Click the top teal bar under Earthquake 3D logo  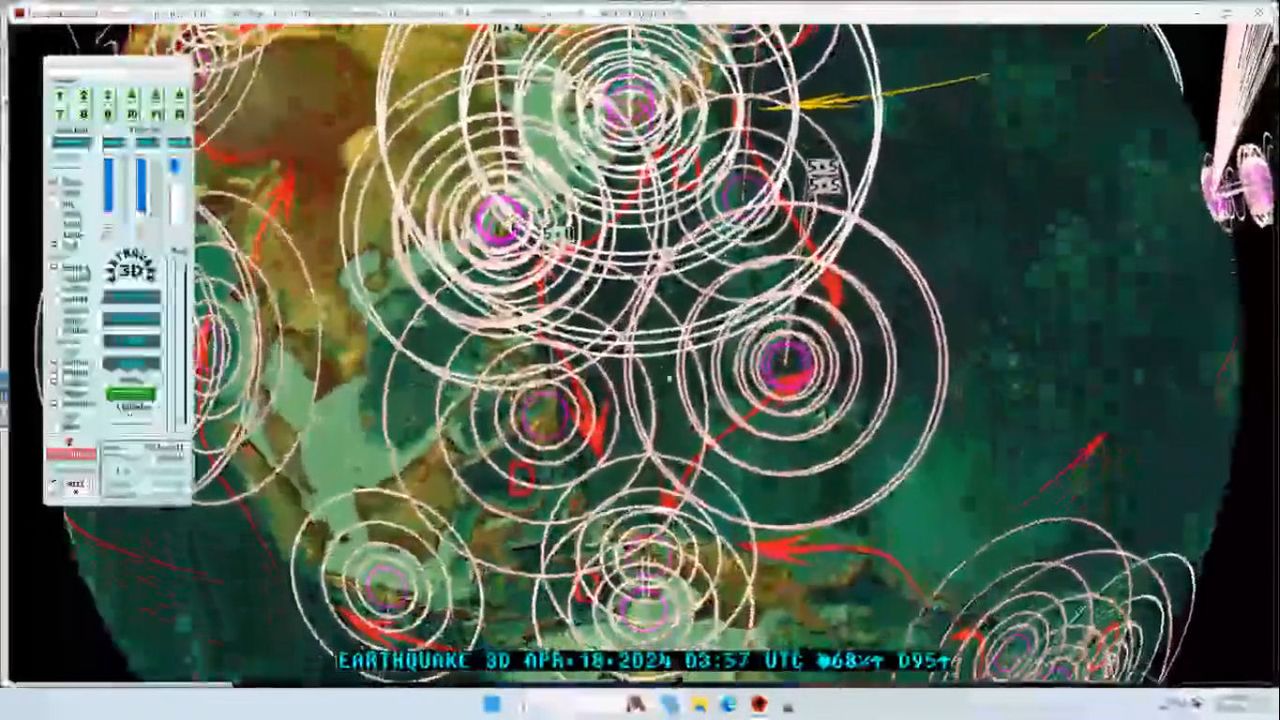coord(131,297)
